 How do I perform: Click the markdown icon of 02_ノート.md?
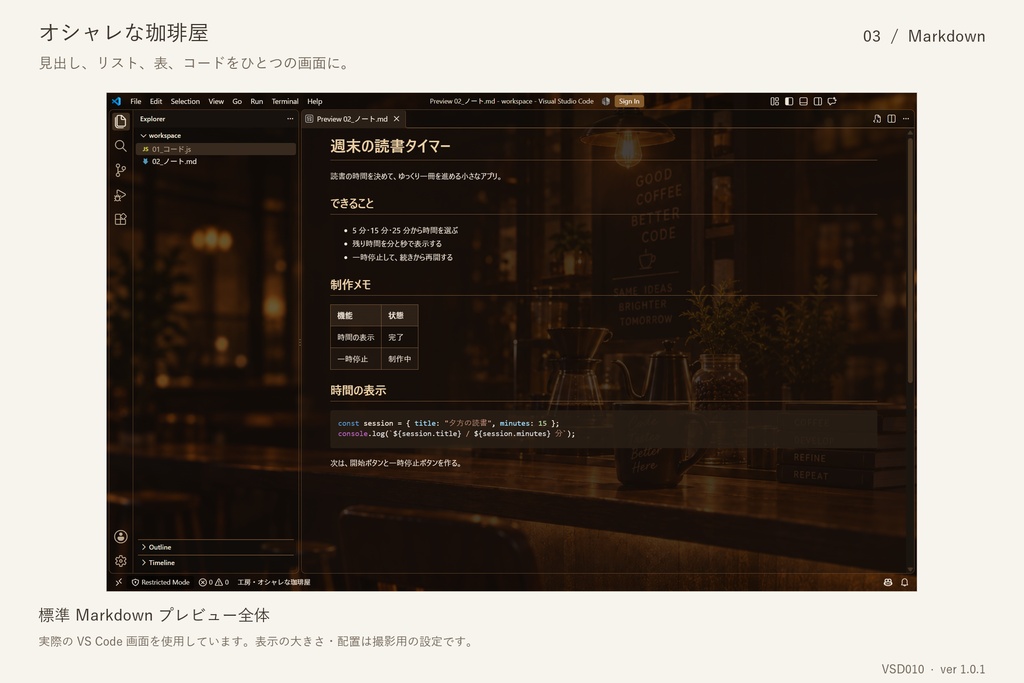145,161
